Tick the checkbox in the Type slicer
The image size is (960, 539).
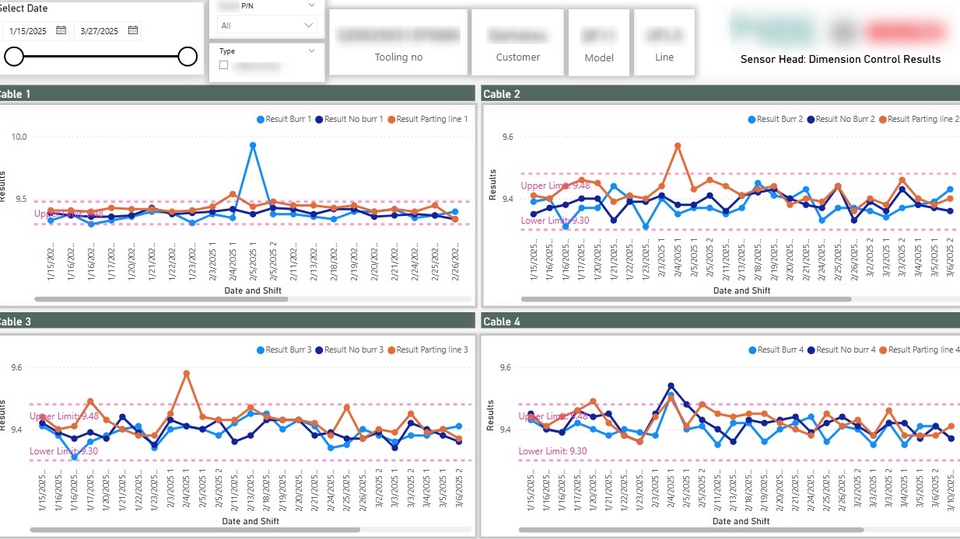224,66
